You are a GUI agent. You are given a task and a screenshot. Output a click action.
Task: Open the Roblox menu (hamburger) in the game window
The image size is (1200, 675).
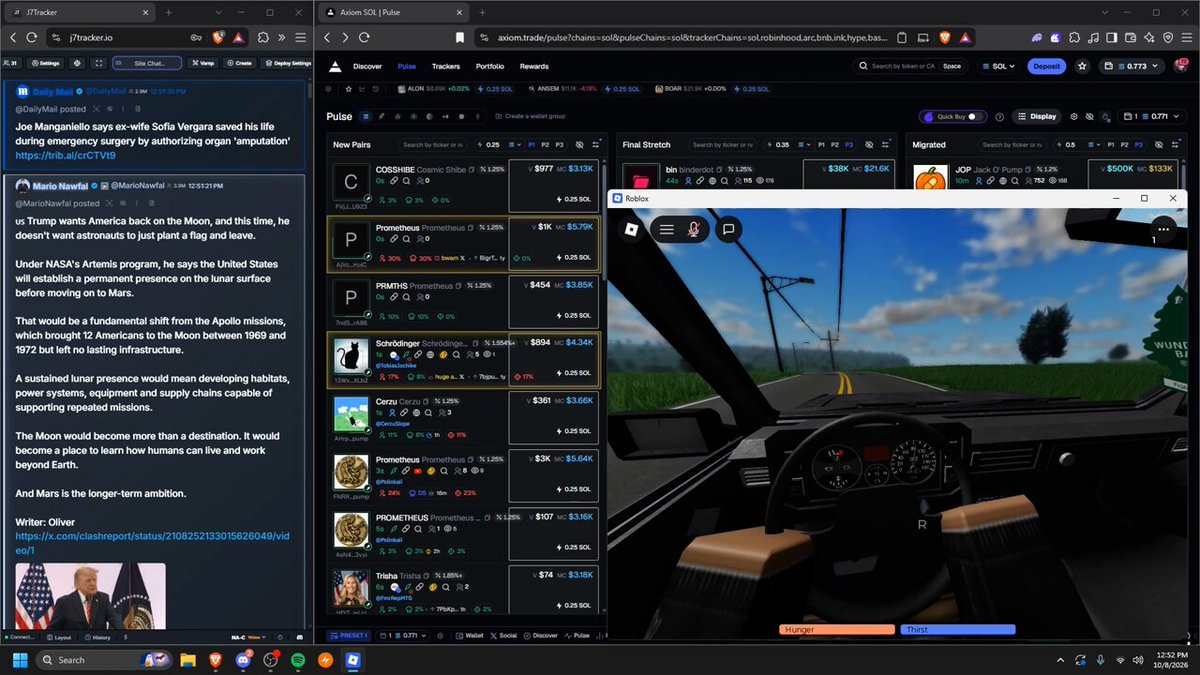(667, 229)
